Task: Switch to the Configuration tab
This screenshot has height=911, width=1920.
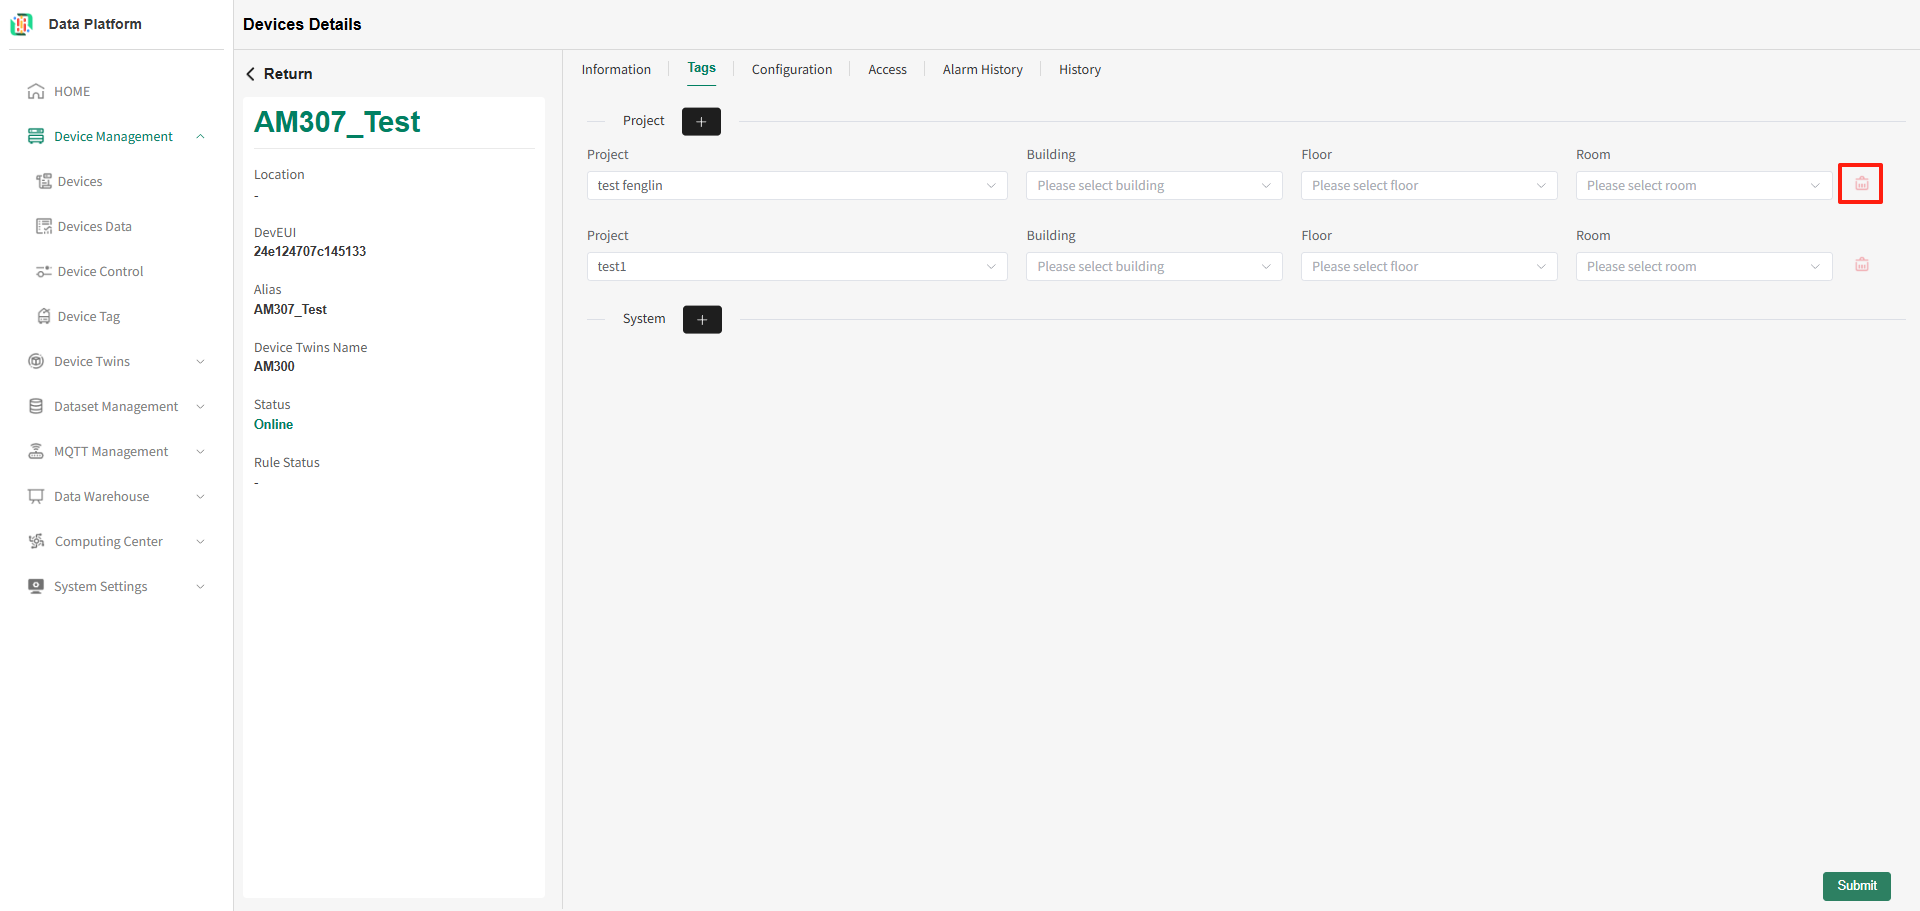Action: [x=792, y=70]
